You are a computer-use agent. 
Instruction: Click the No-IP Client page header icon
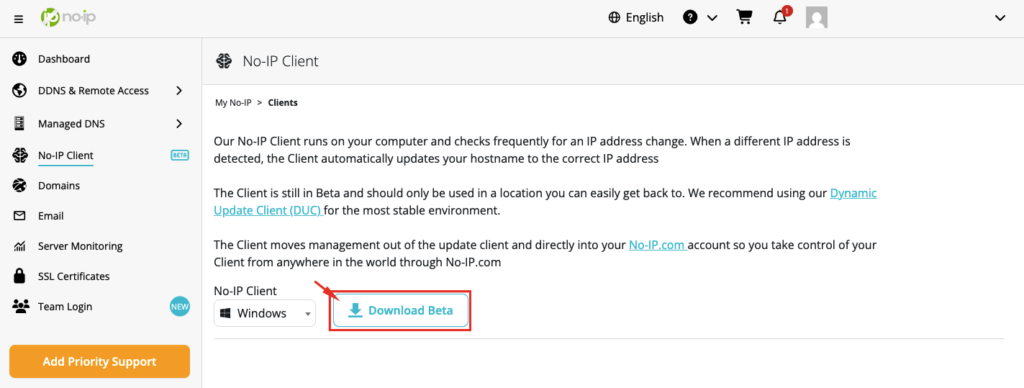click(x=224, y=61)
